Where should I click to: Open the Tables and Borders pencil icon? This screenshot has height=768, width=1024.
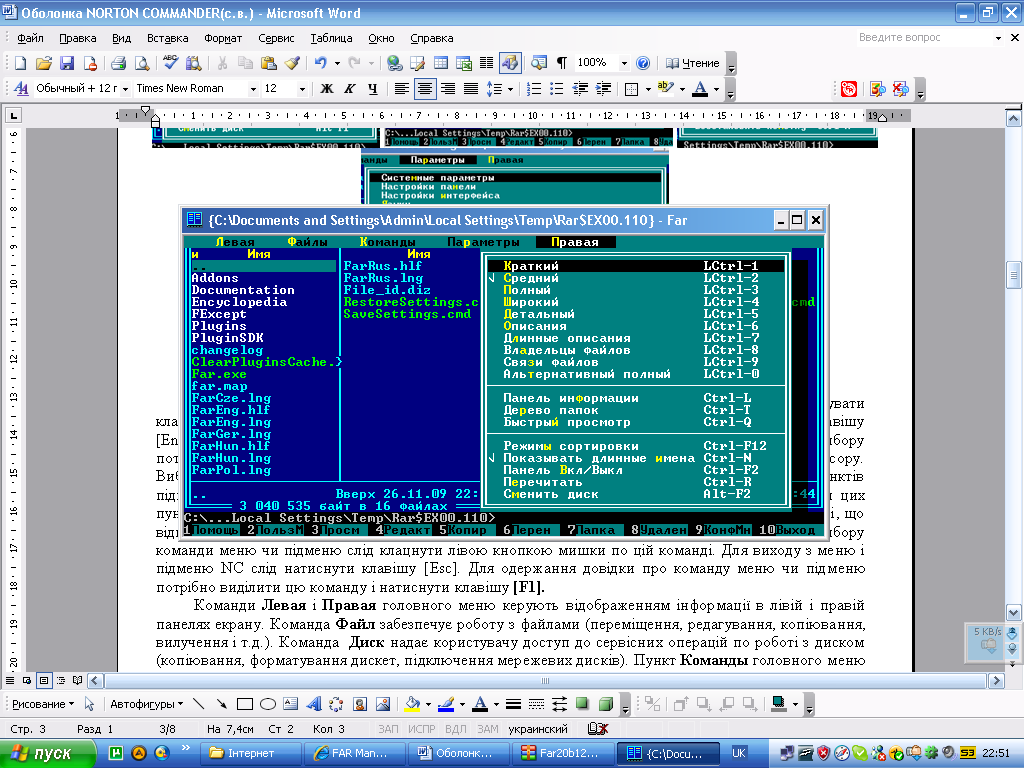tap(417, 63)
